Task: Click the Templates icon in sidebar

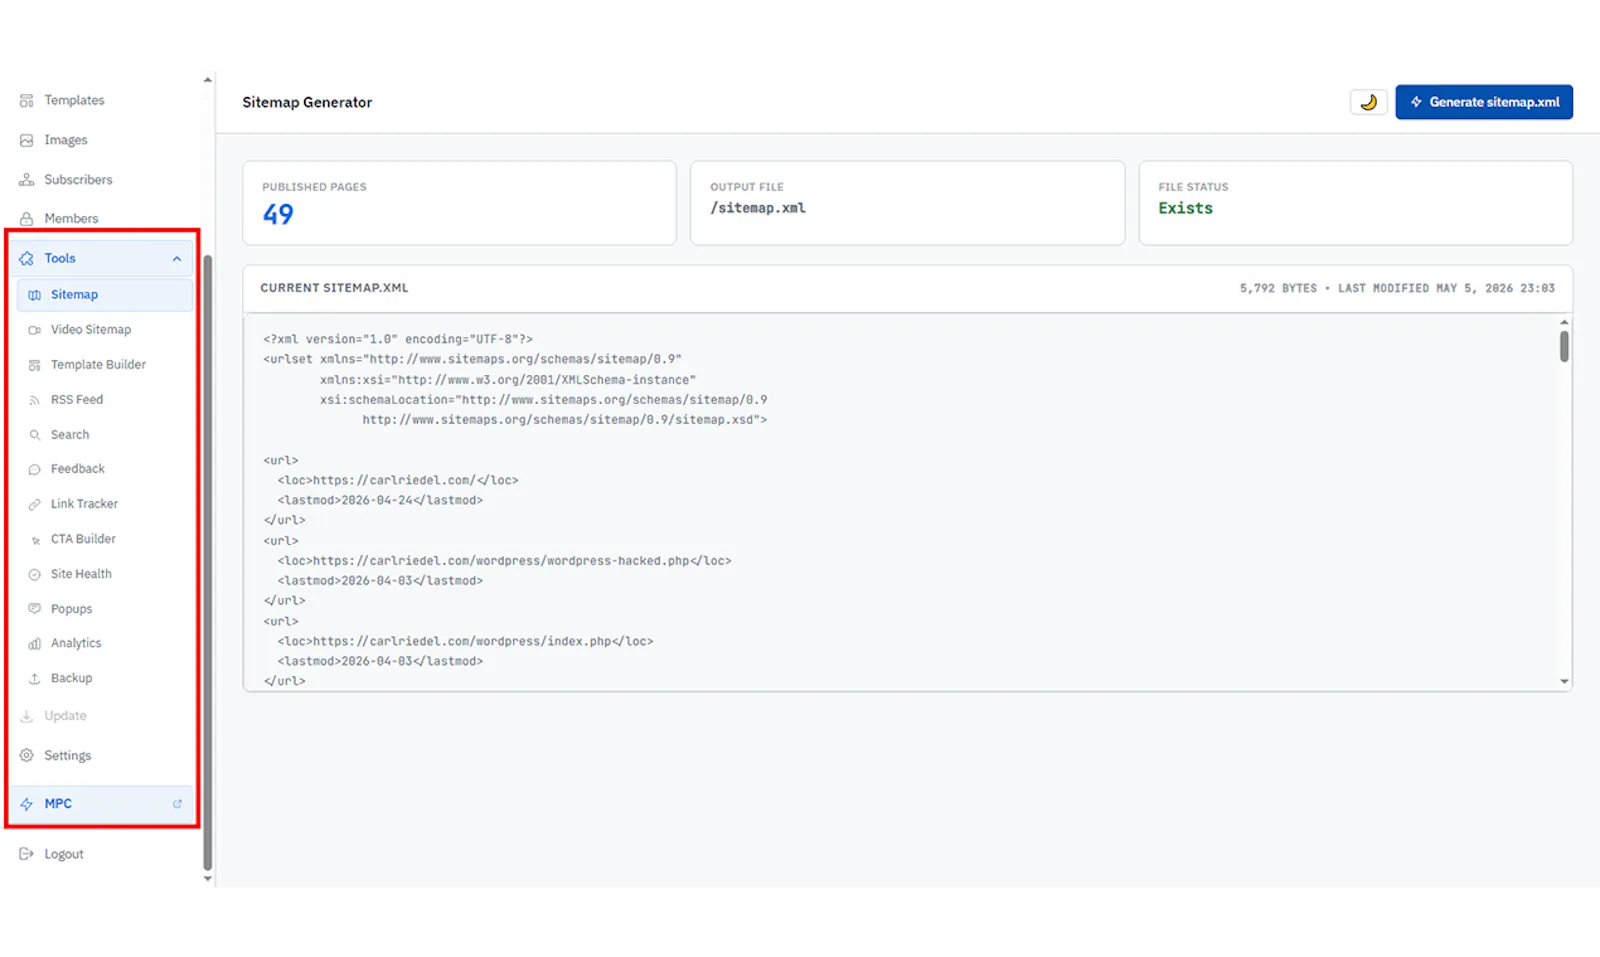Action: 27,101
